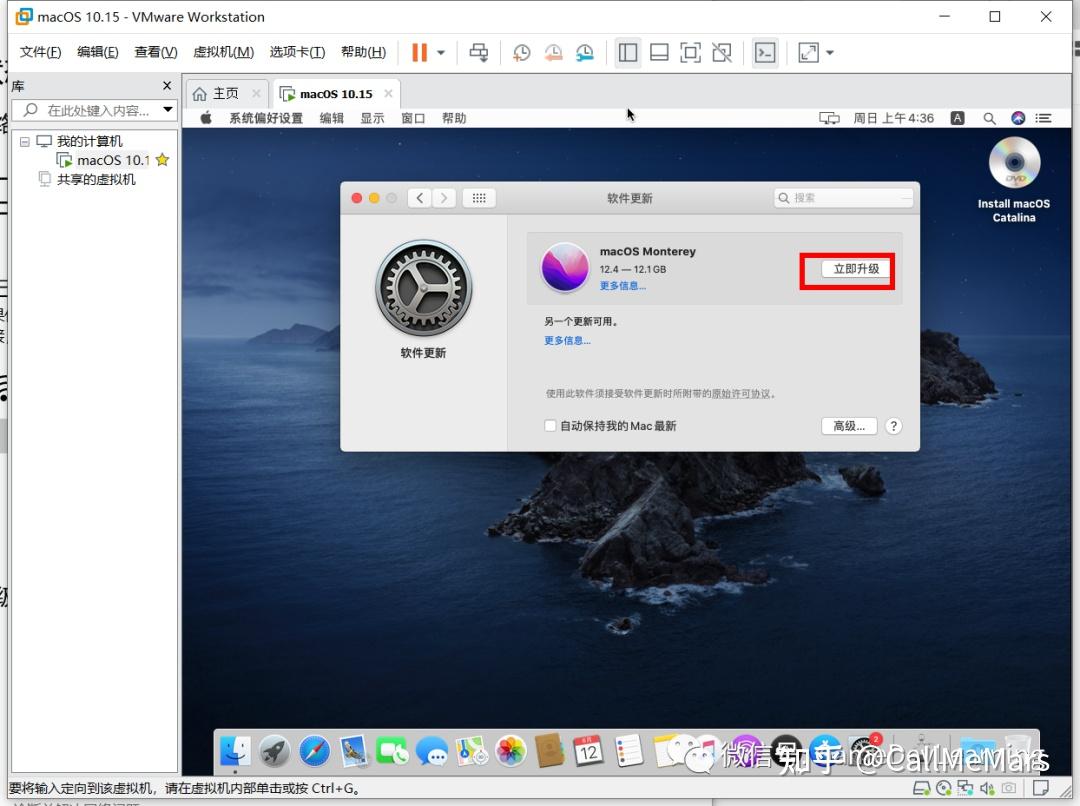Close the 库 library panel
The image size is (1080, 806).
coord(167,85)
